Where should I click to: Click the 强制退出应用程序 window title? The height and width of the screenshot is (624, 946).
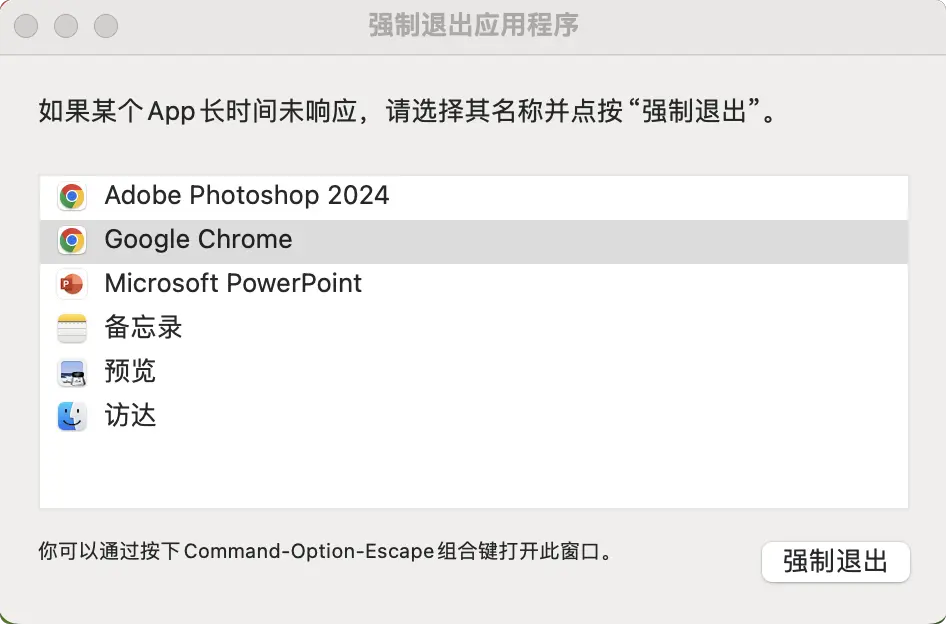click(473, 25)
